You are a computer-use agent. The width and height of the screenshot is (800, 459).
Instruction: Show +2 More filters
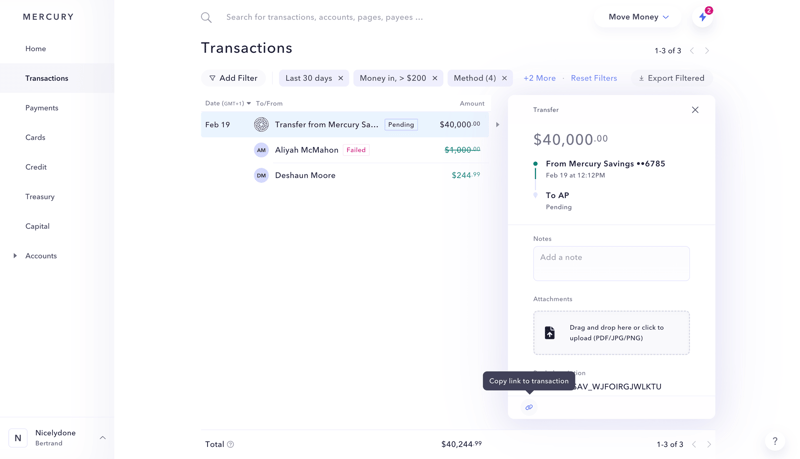(x=539, y=78)
